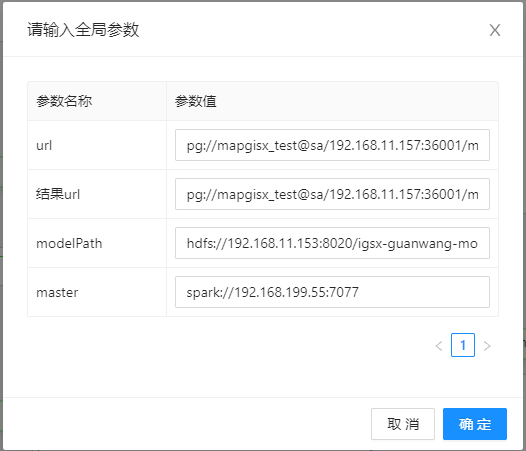Confirm with the 确定 button
Viewport: 526px width, 451px height.
tap(475, 424)
